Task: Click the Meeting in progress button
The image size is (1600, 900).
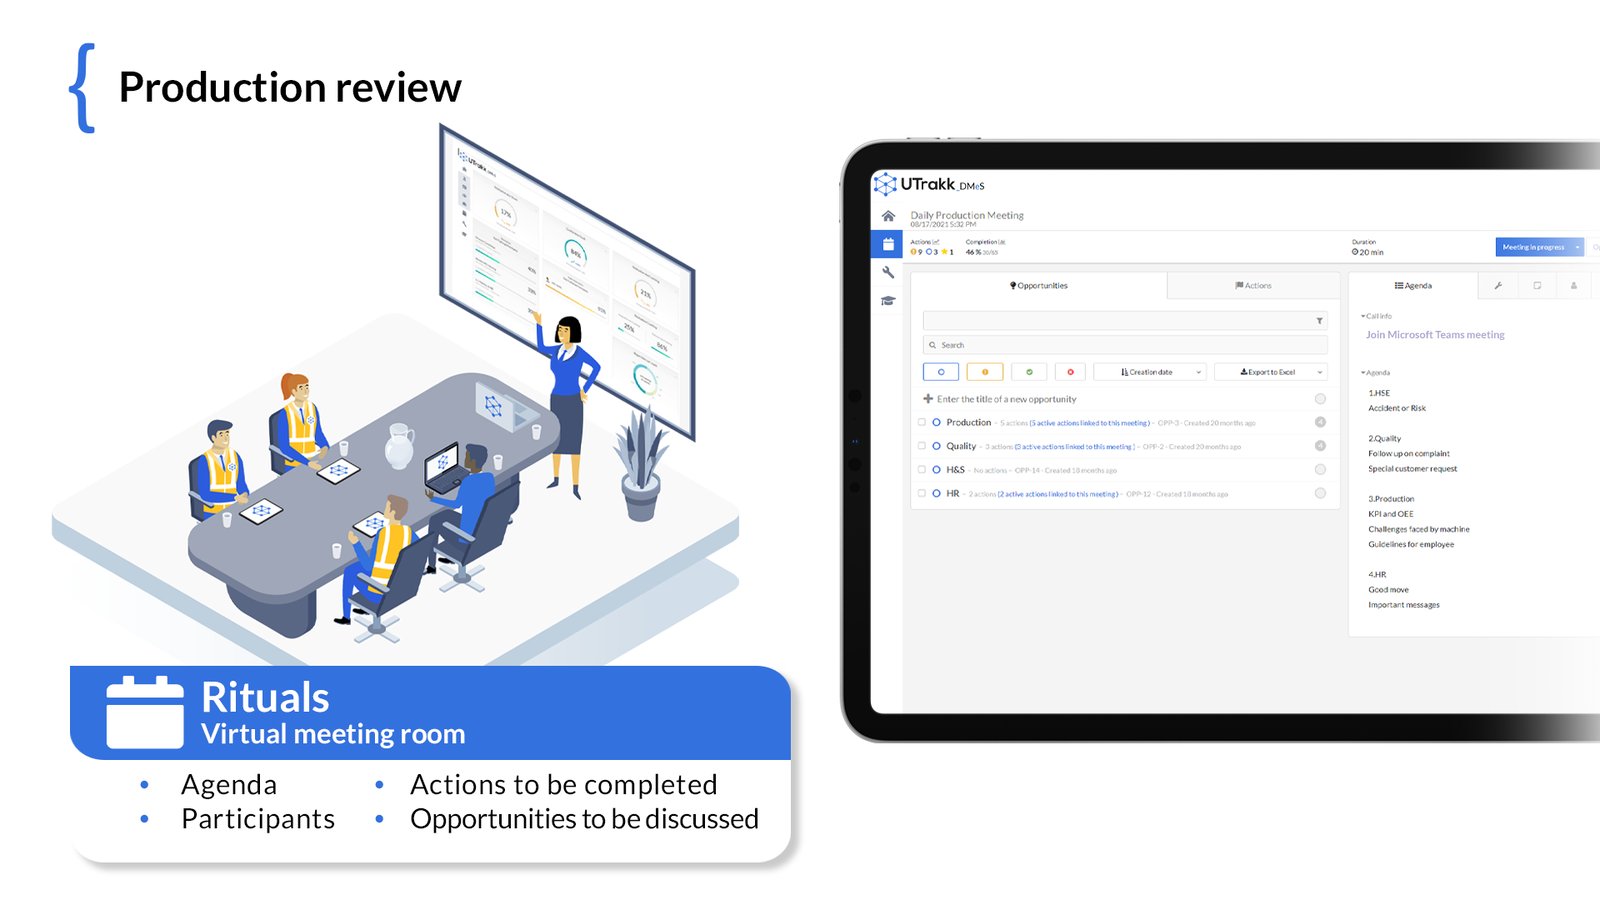Action: point(1532,246)
